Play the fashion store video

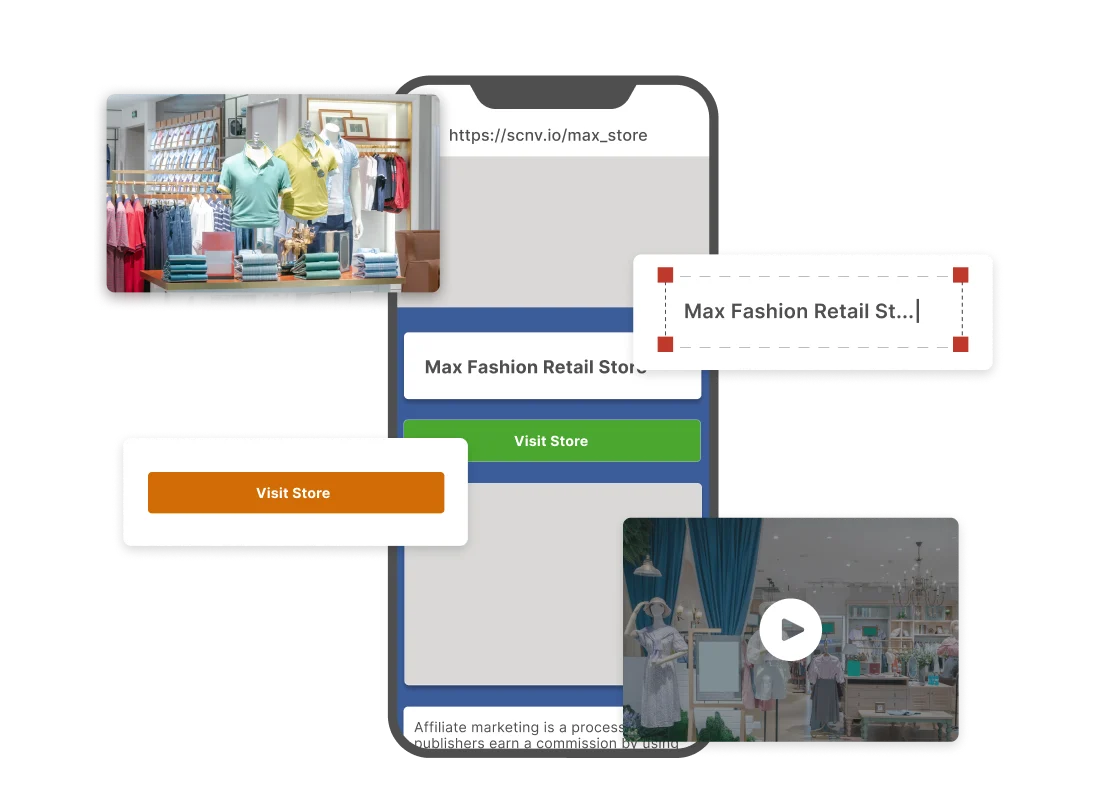791,629
